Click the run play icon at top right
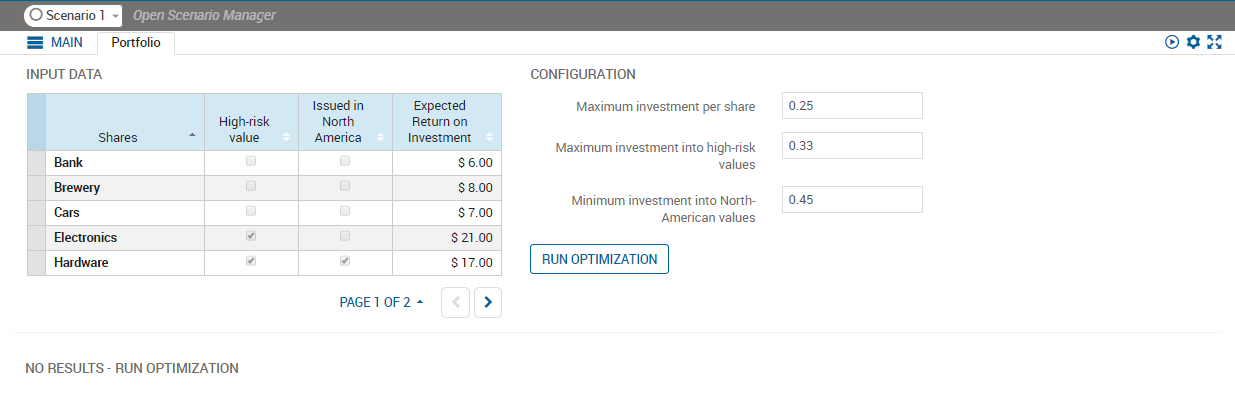 1172,42
